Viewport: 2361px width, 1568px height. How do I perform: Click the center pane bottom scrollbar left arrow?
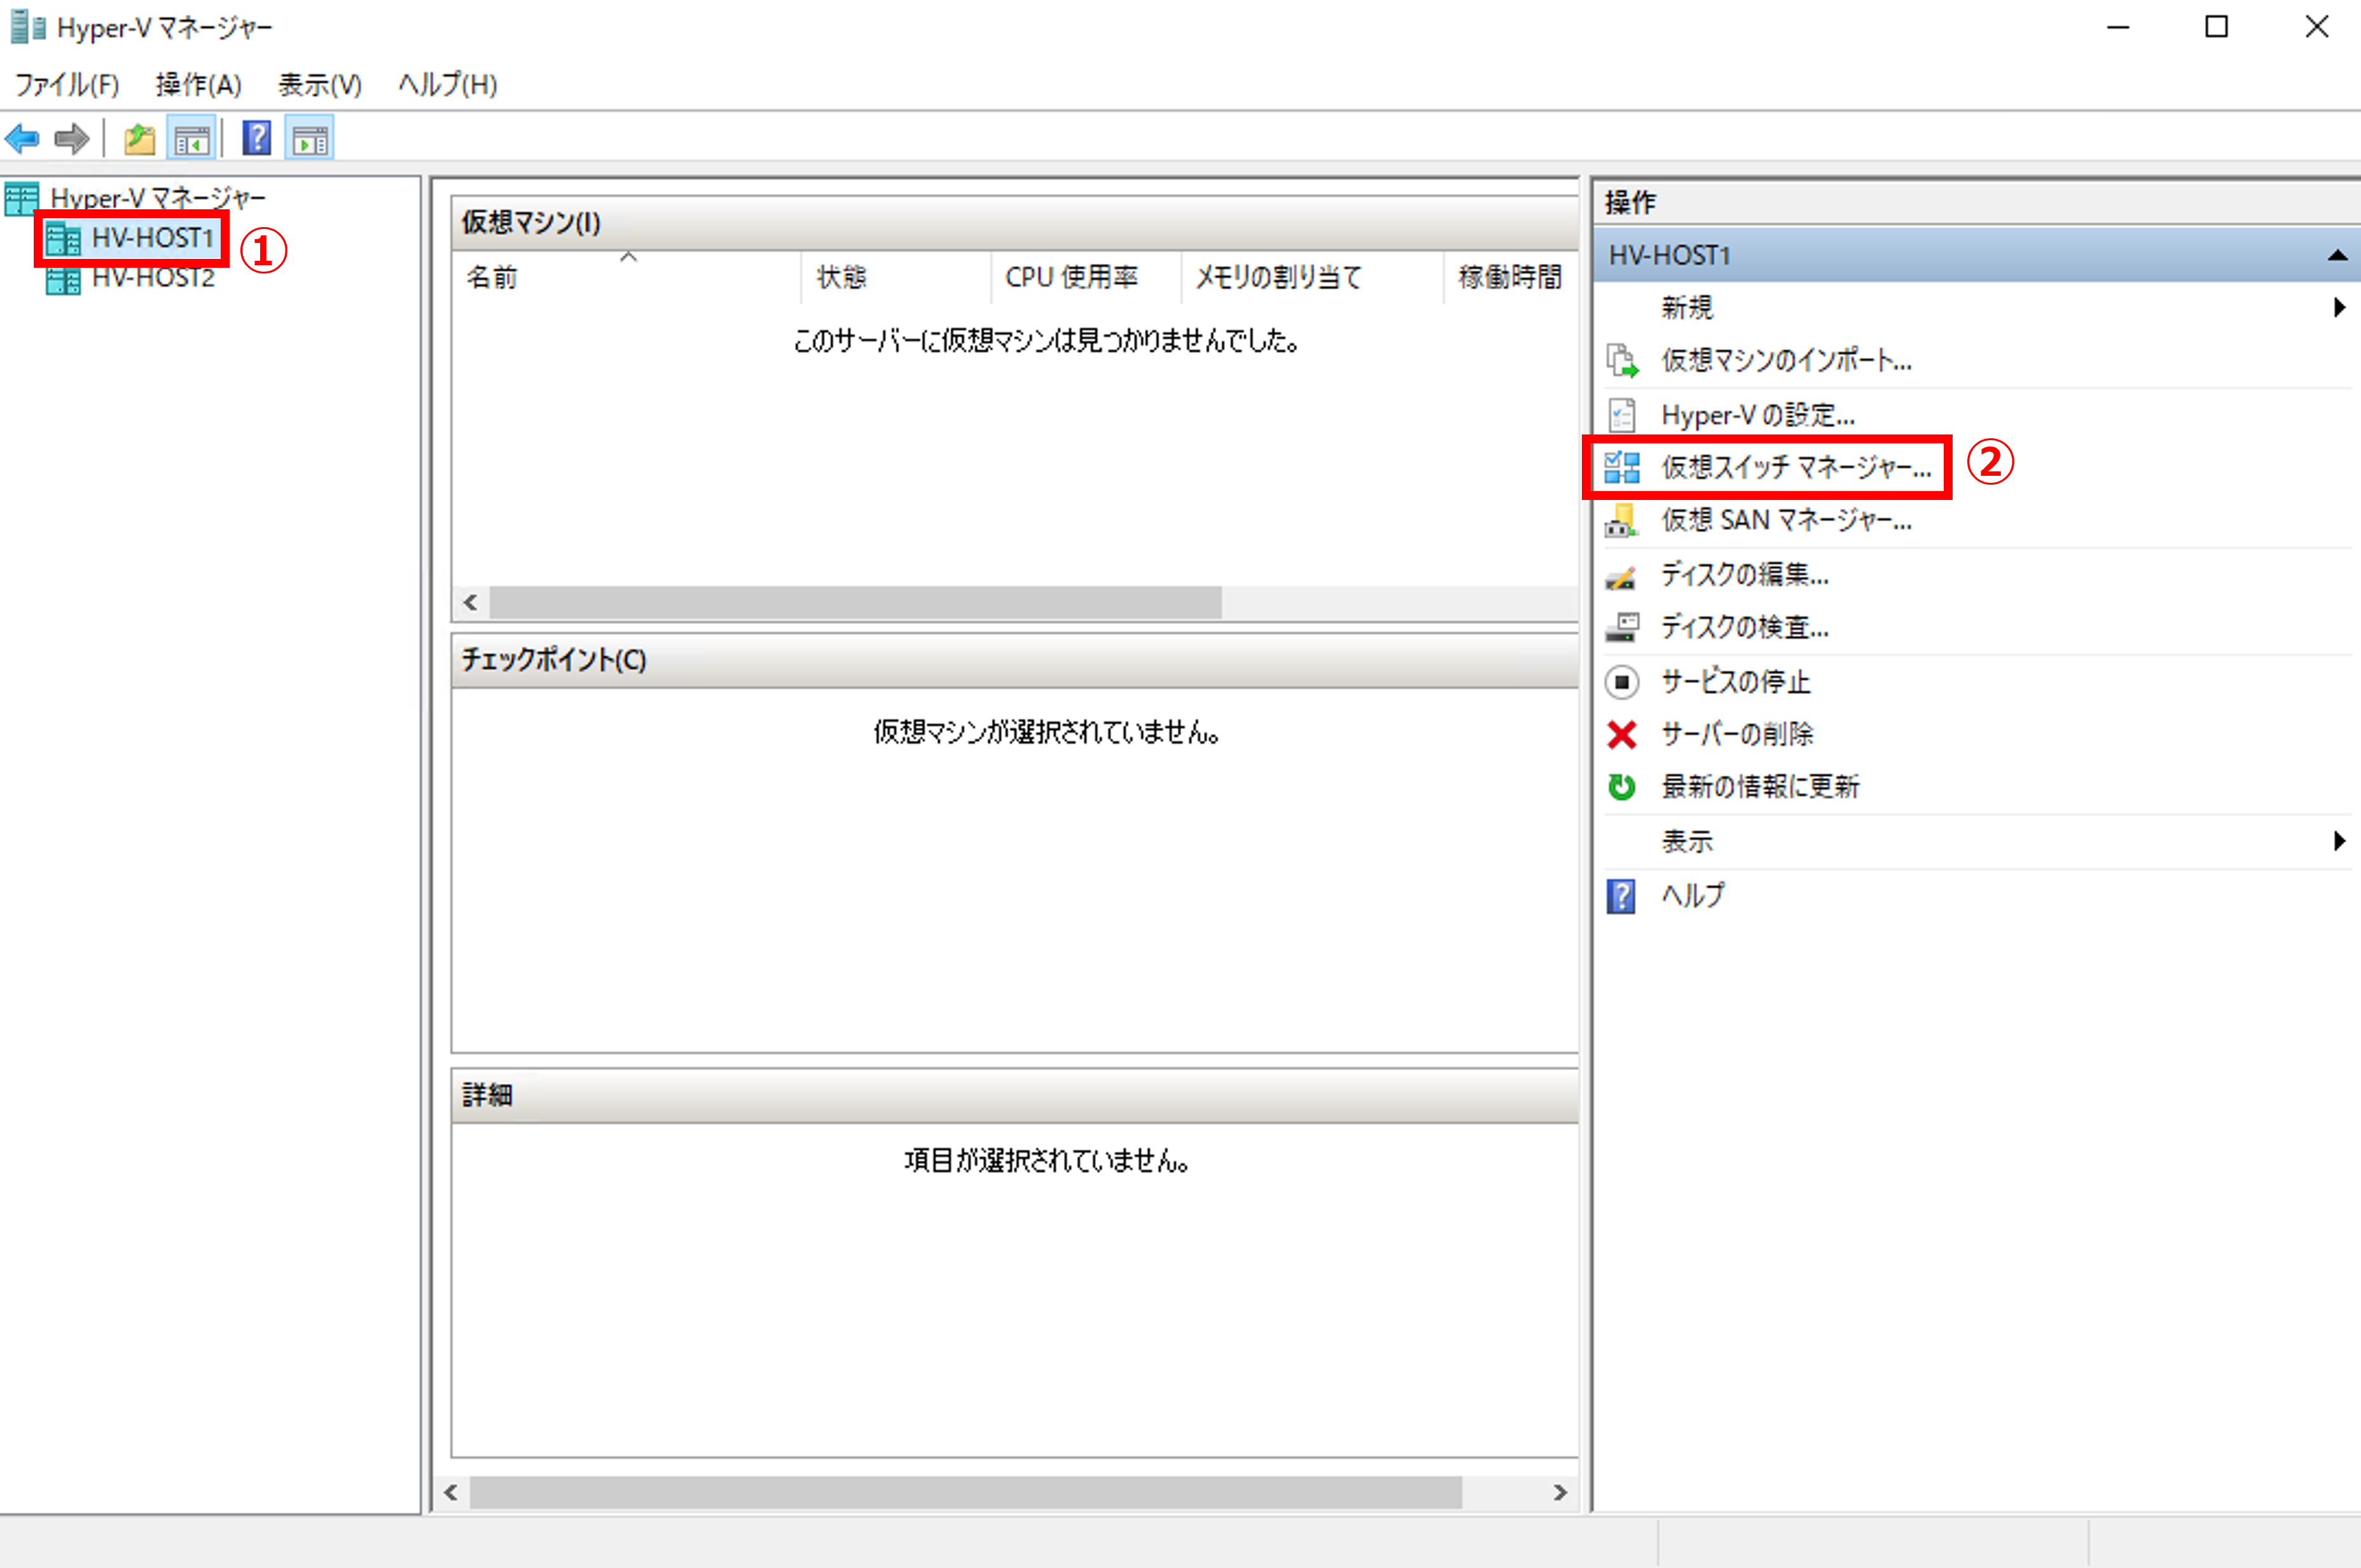click(451, 1493)
